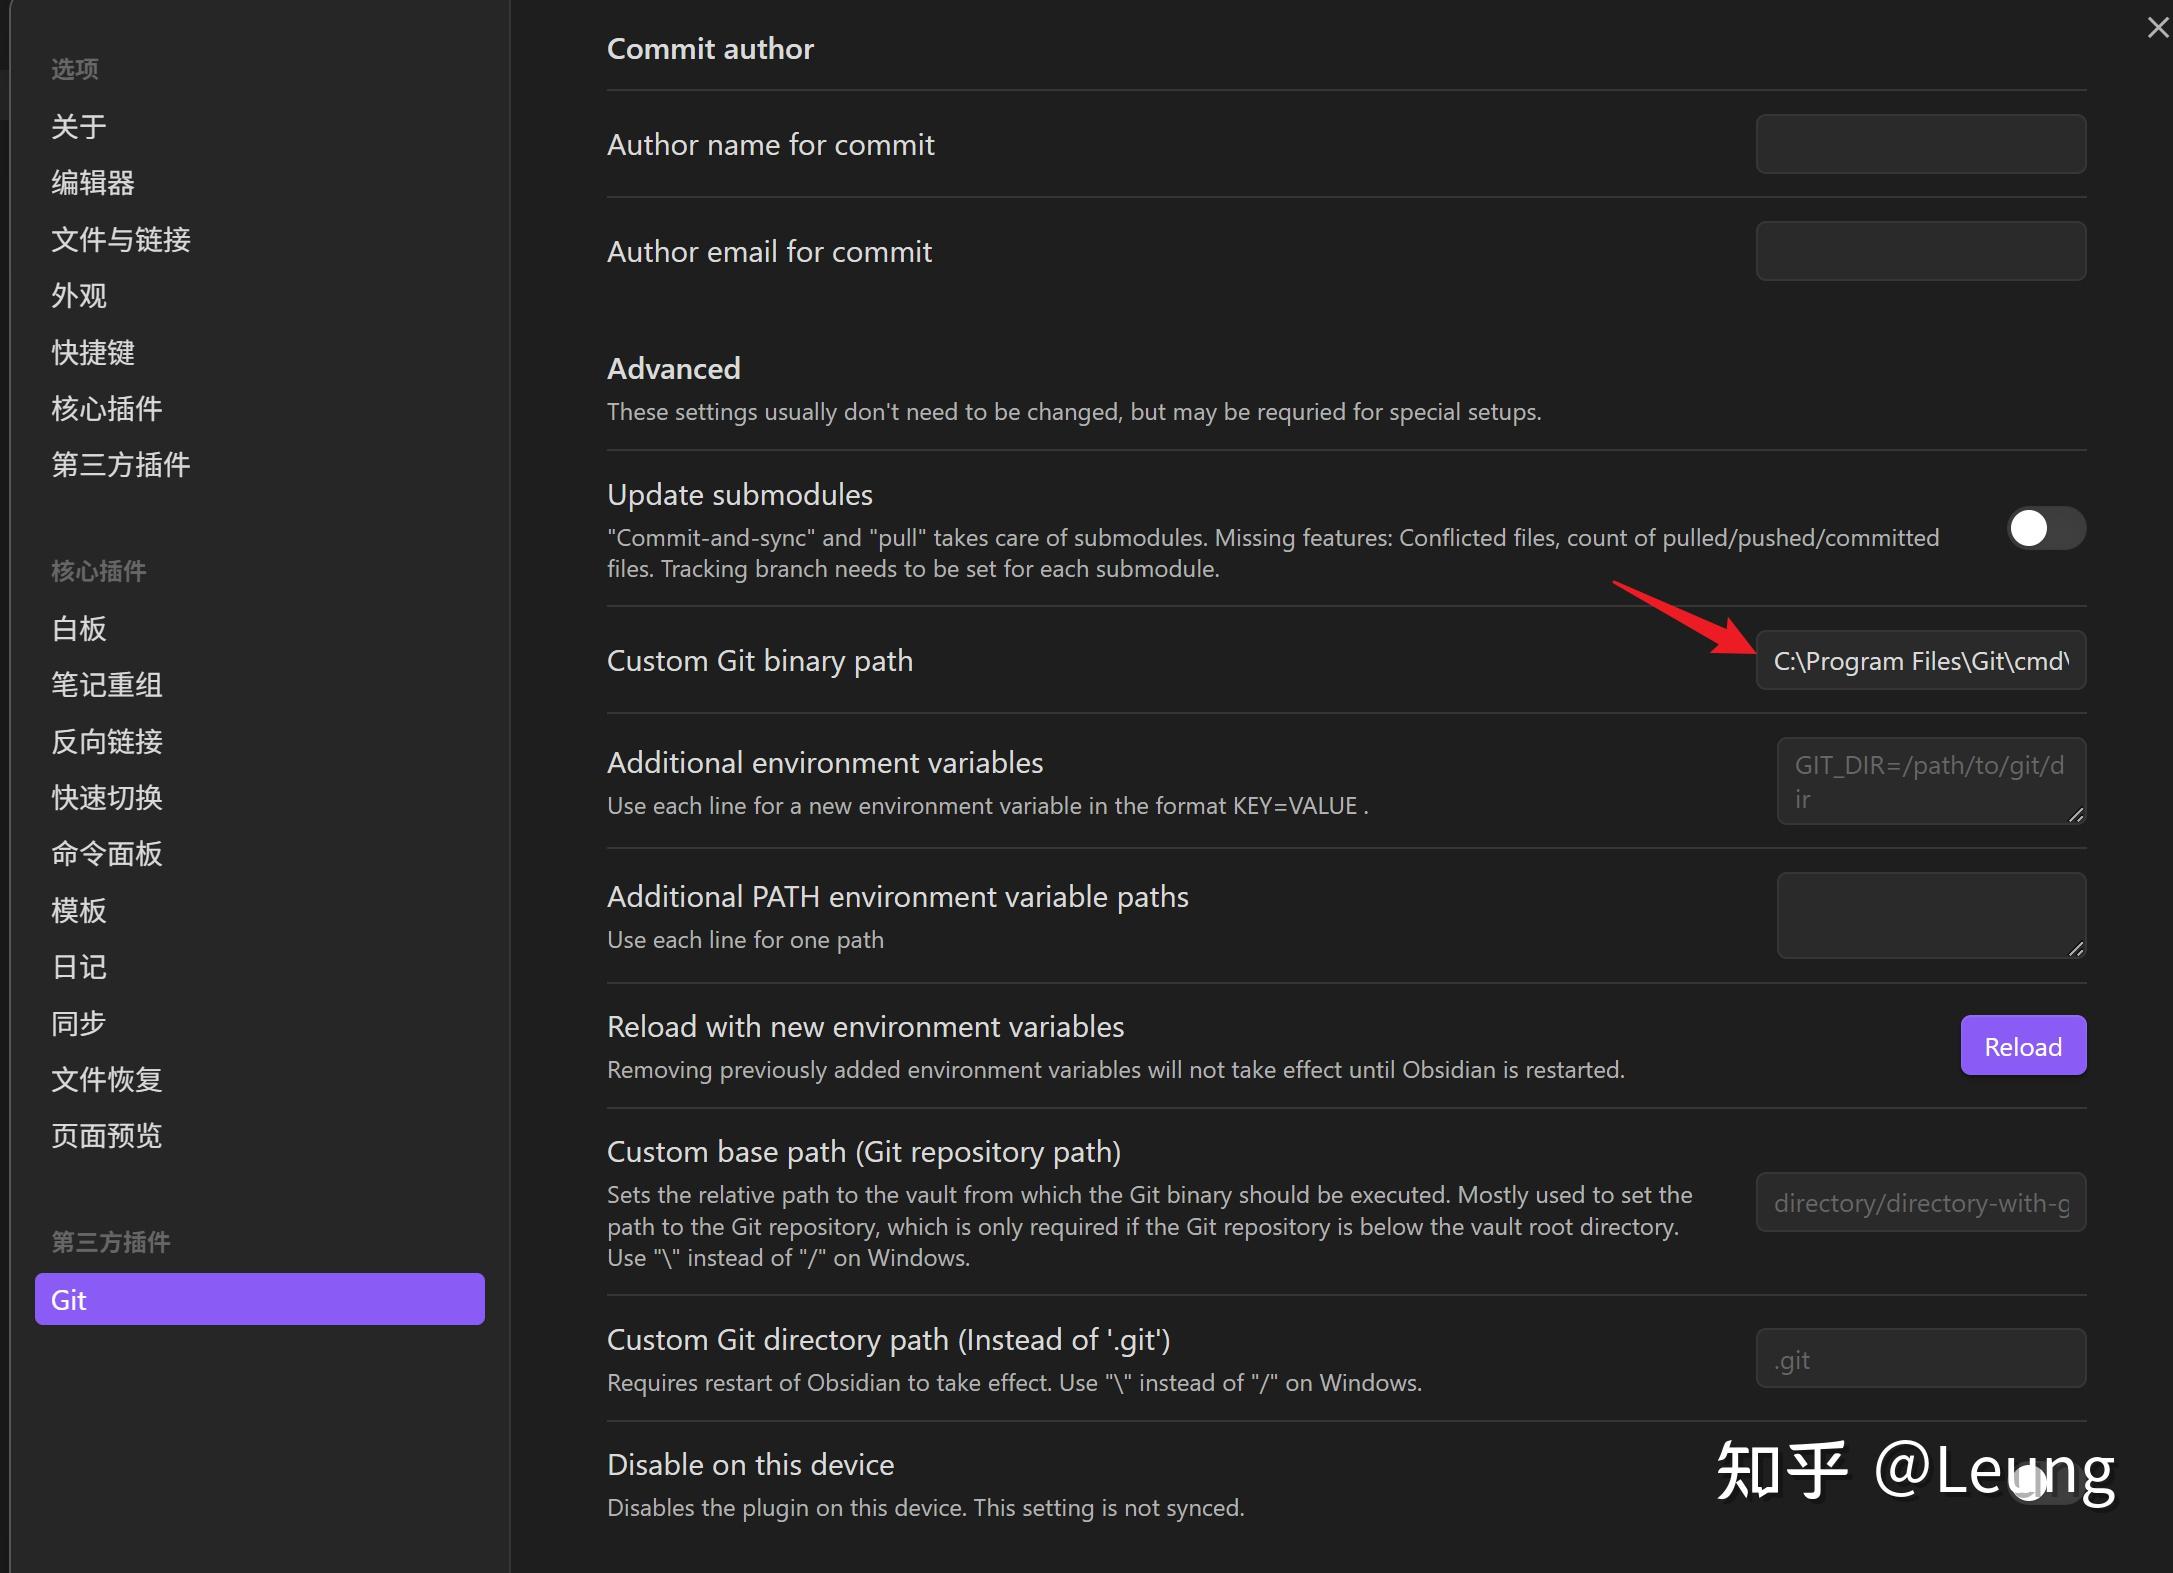Open 第三方插件 community plugins settings
The image size is (2173, 1573).
(x=121, y=465)
